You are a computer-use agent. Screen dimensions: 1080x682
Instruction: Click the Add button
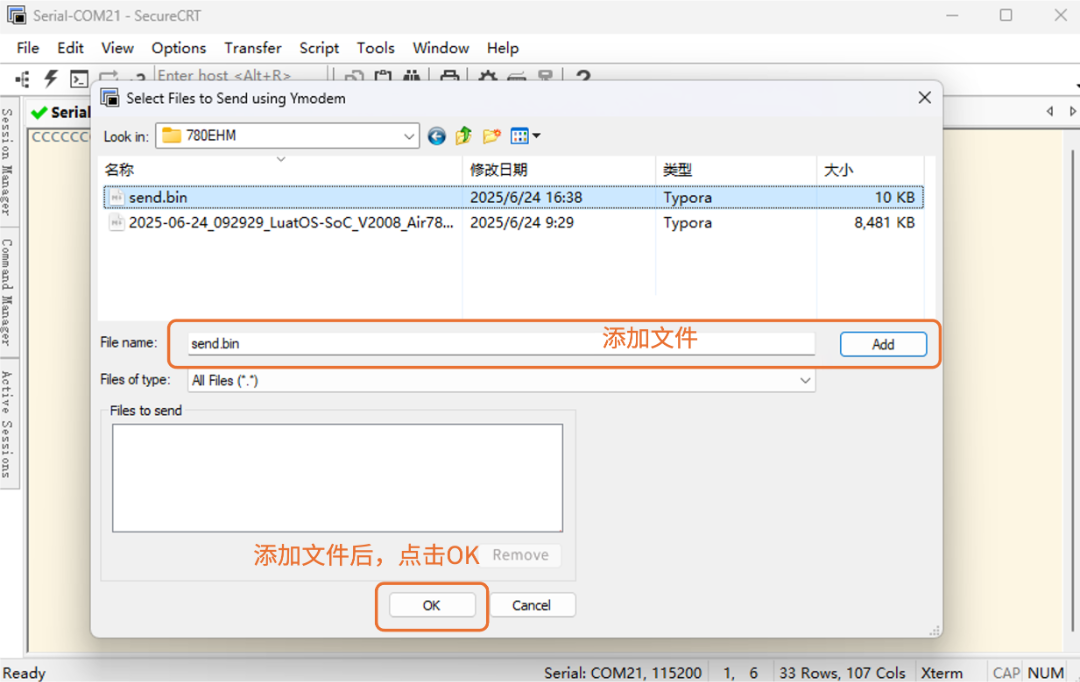[883, 344]
